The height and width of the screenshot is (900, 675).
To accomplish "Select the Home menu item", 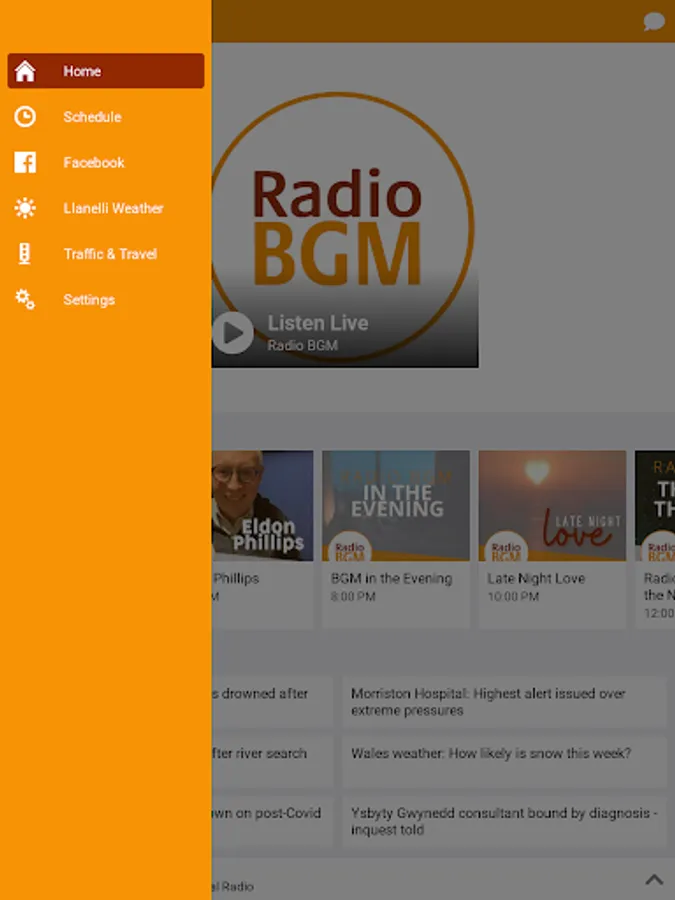I will click(x=106, y=71).
